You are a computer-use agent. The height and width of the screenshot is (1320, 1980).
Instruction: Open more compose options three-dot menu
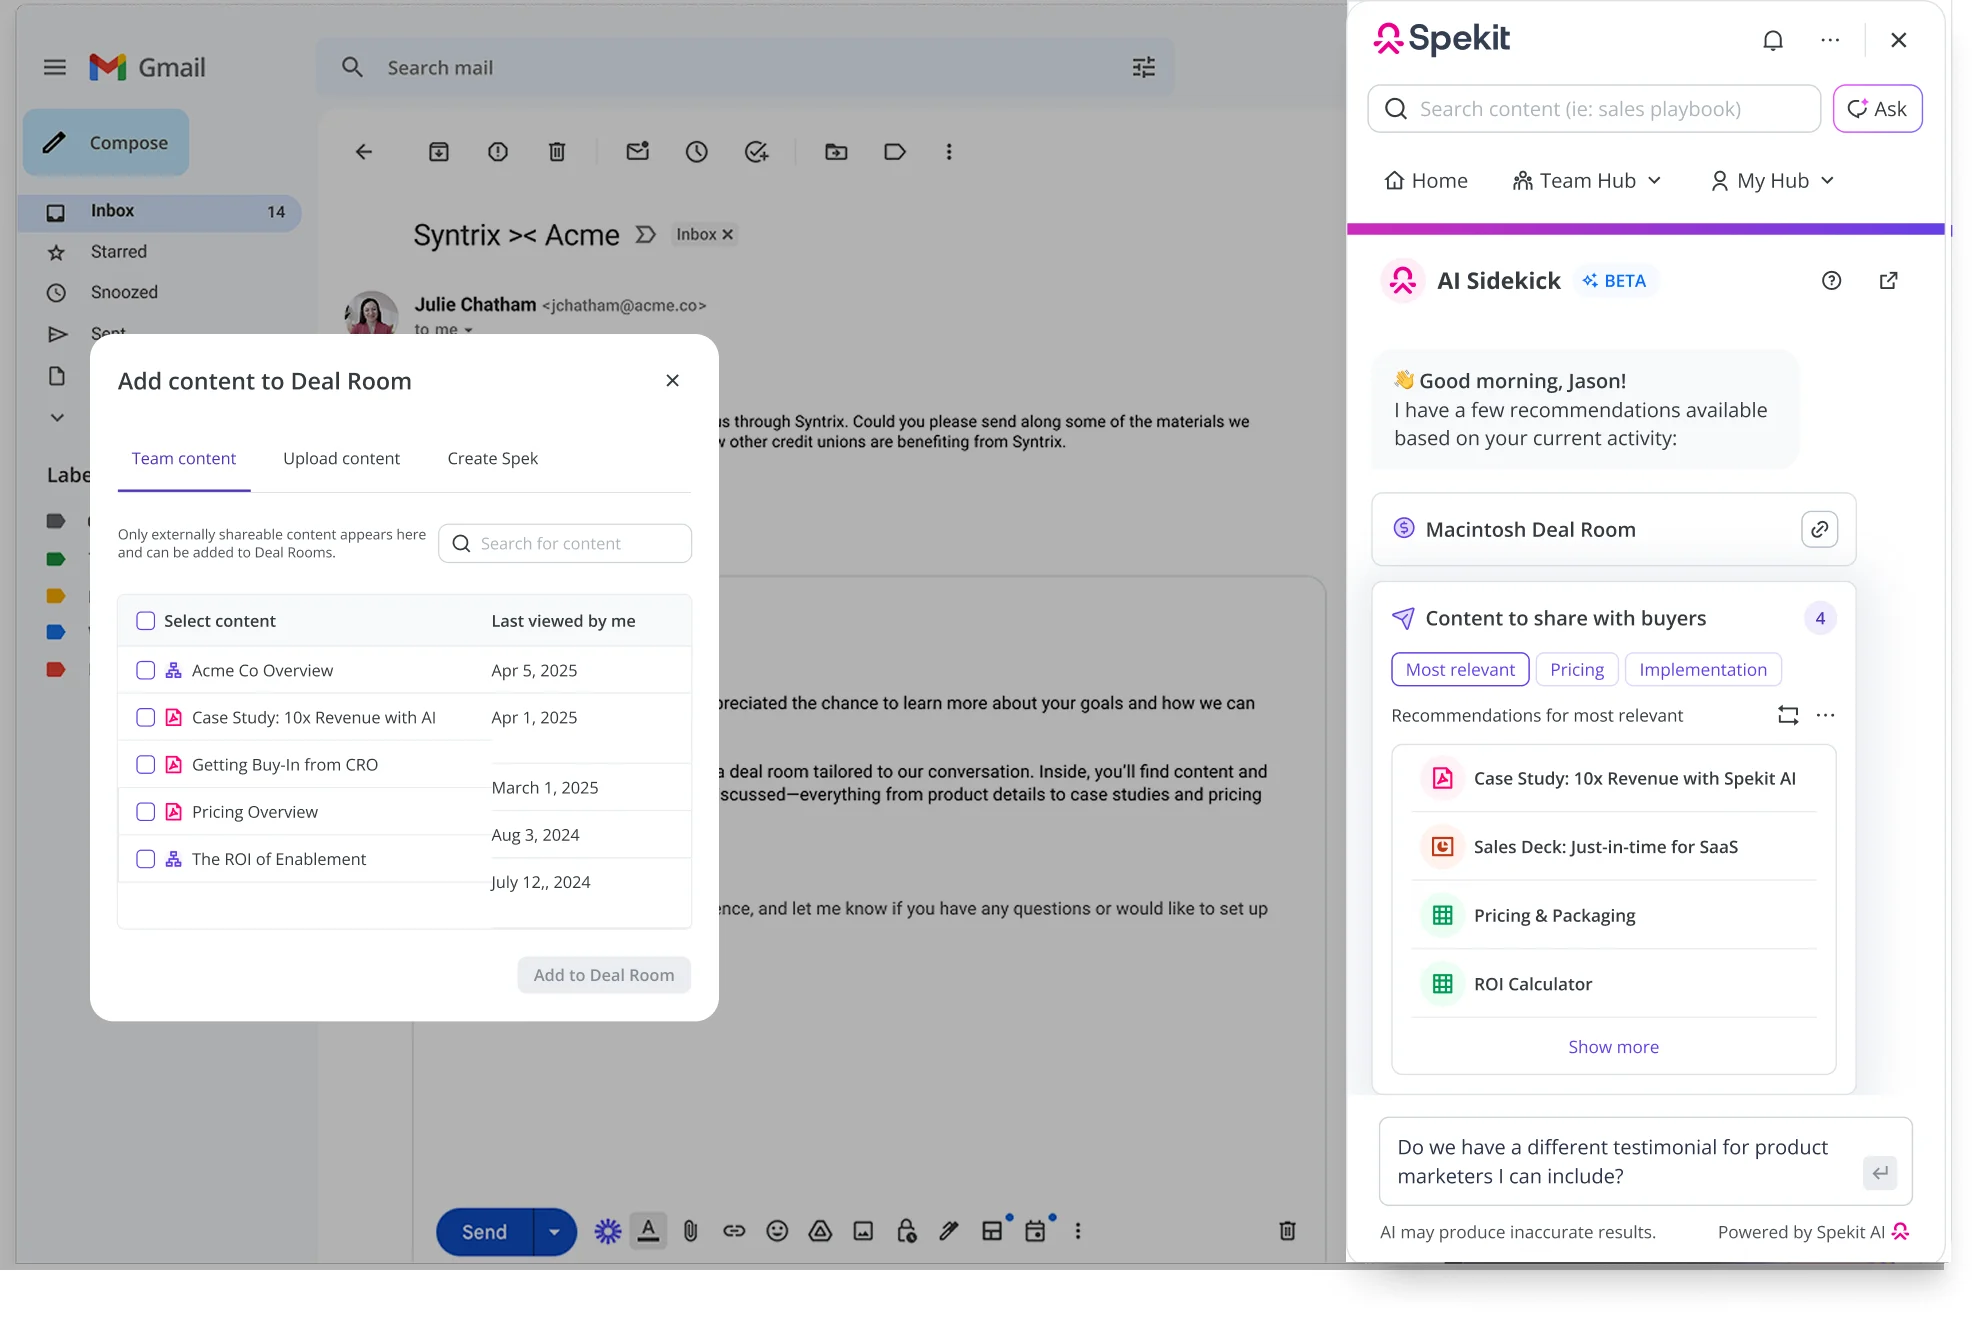coord(1078,1231)
